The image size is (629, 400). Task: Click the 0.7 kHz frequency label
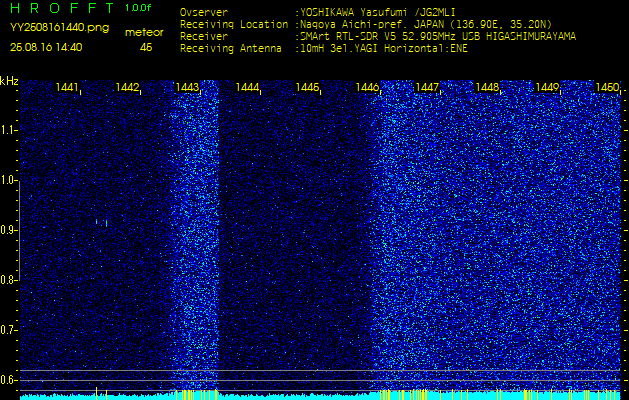(7, 330)
